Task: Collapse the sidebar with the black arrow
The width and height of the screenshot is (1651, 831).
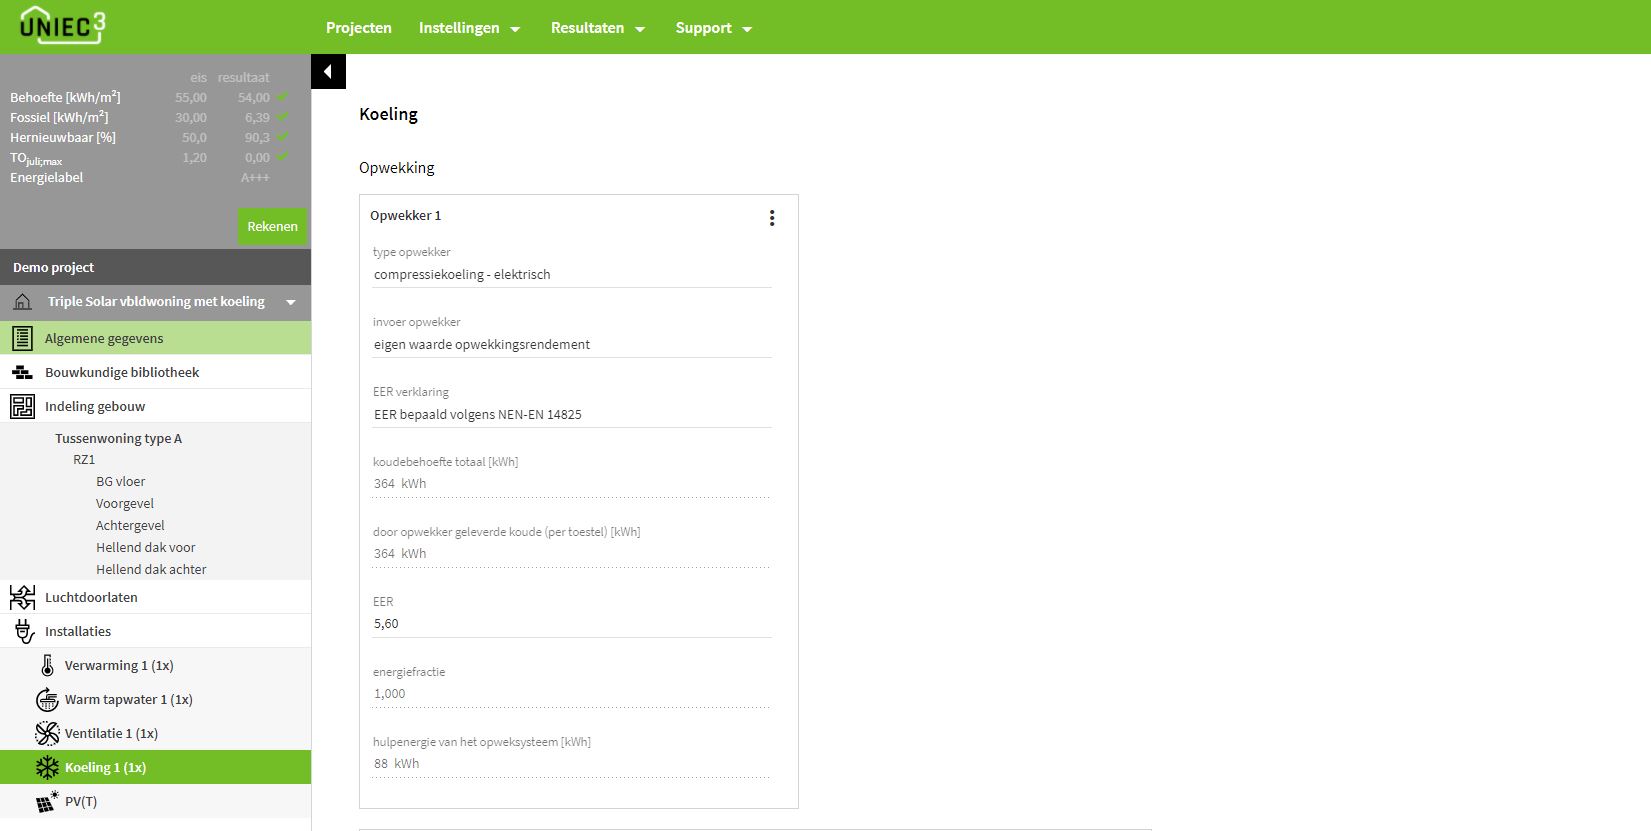Action: click(x=328, y=72)
